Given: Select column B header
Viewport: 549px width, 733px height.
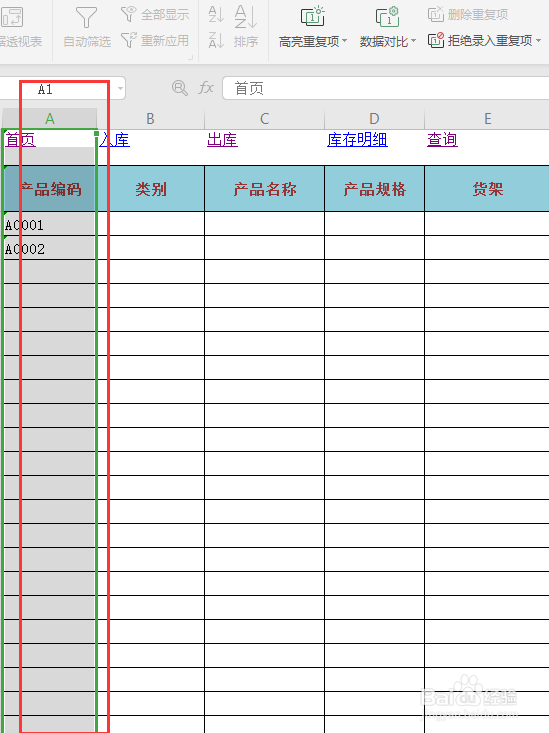Looking at the screenshot, I should tap(151, 119).
